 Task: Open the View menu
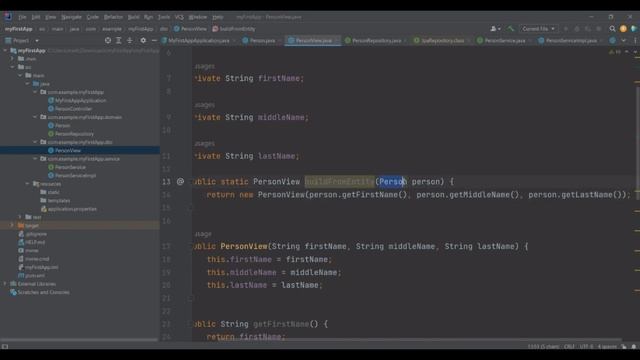50,17
